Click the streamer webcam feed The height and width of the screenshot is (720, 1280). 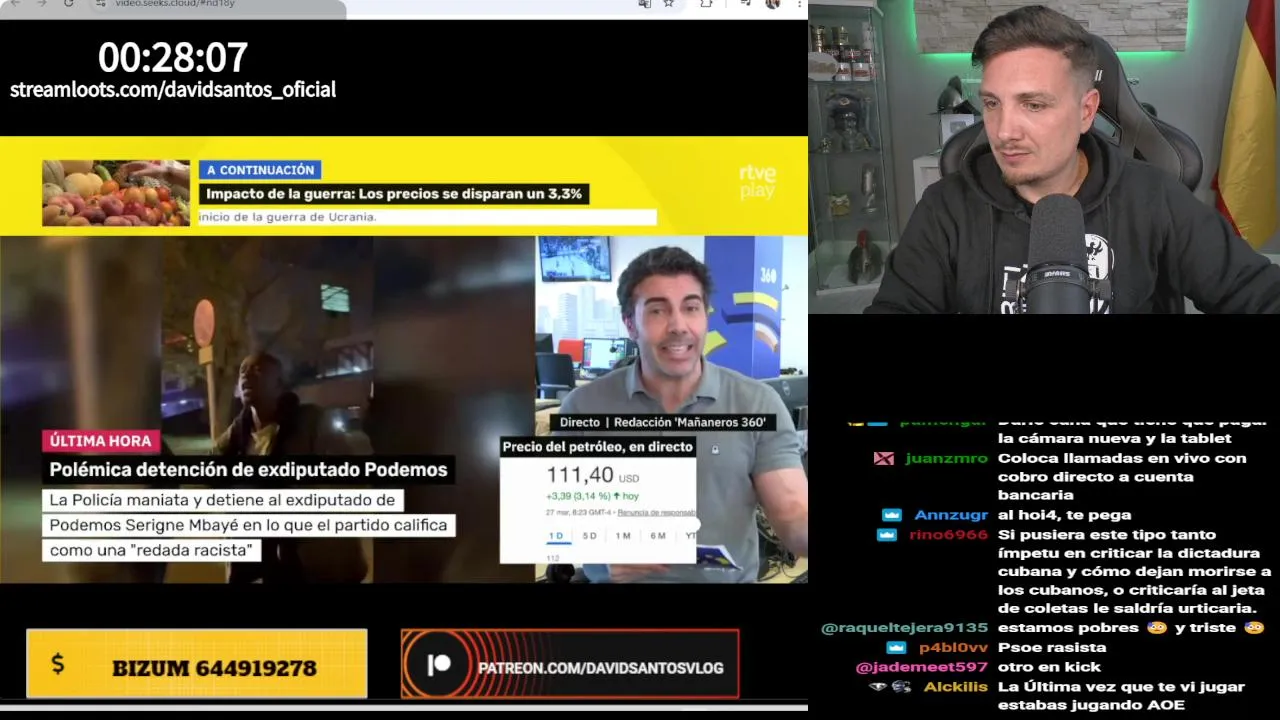pyautogui.click(x=1044, y=157)
